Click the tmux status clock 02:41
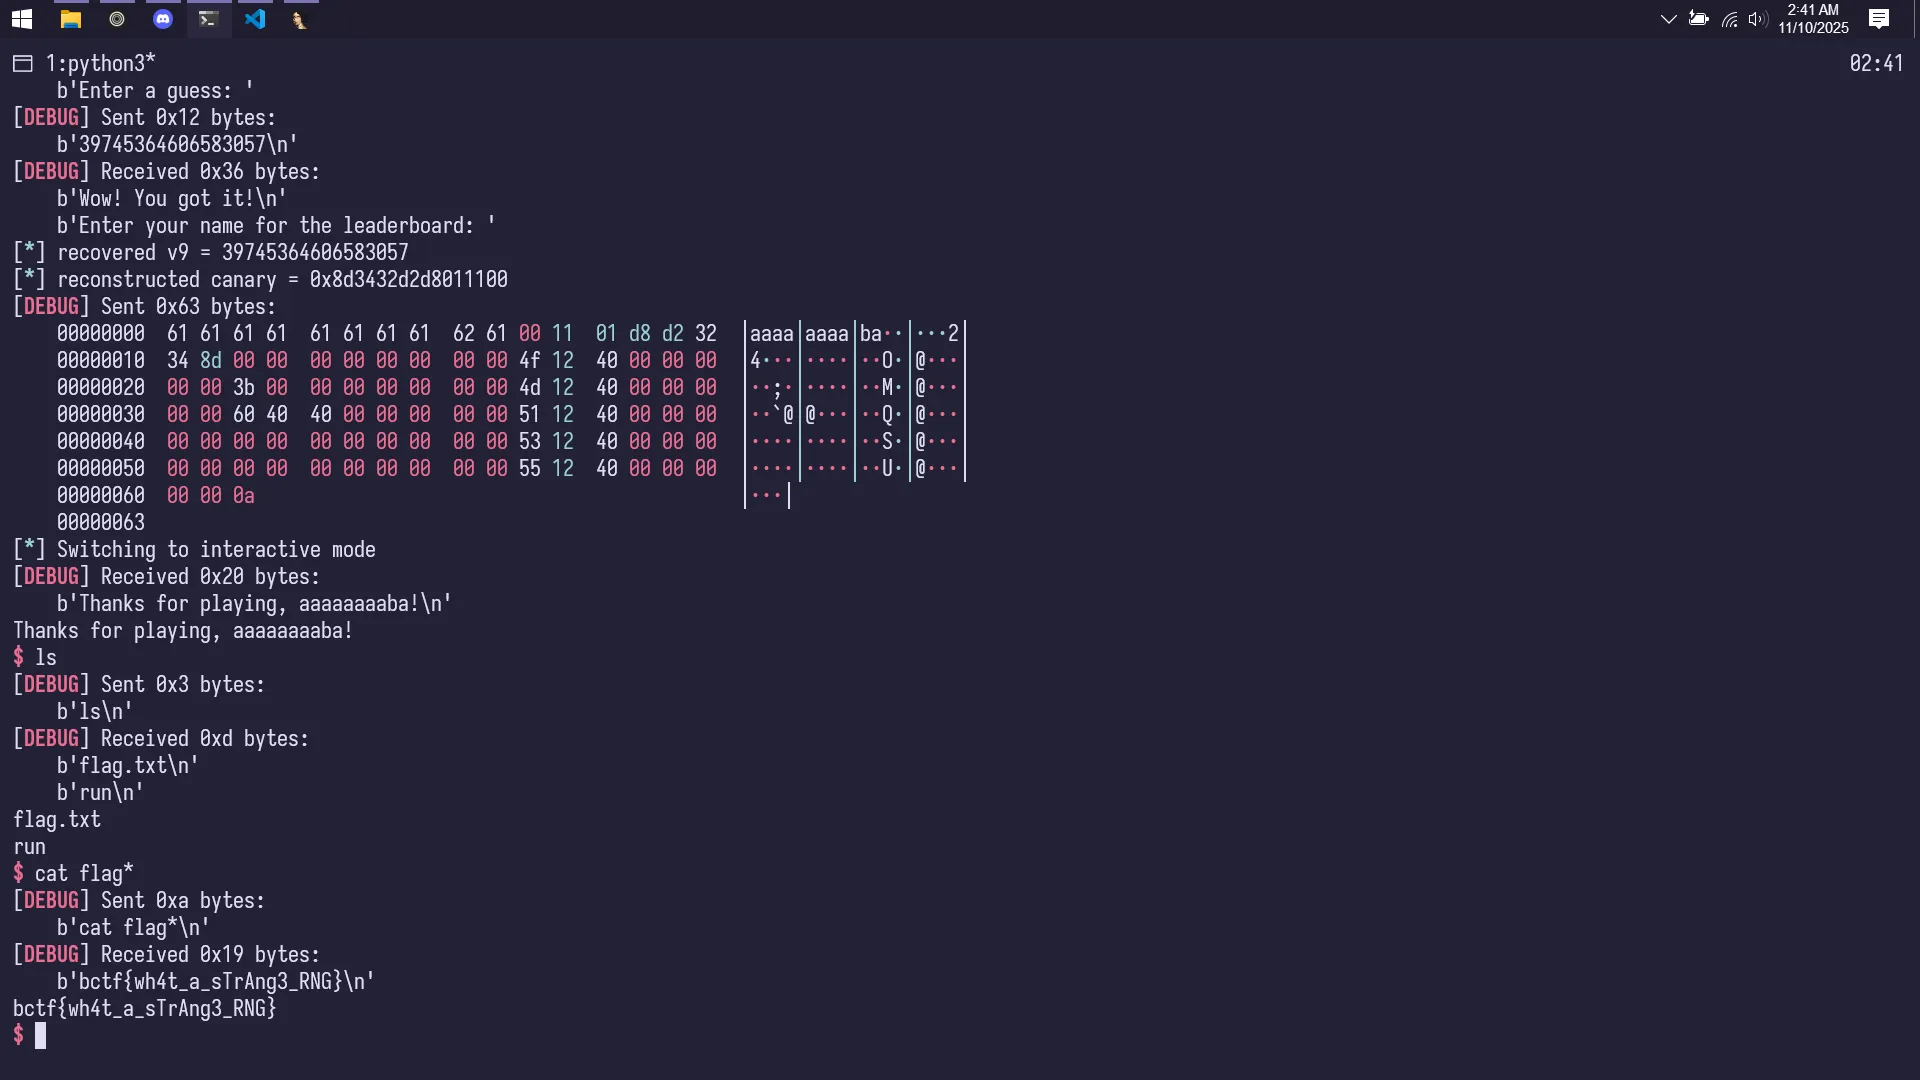 [x=1876, y=64]
